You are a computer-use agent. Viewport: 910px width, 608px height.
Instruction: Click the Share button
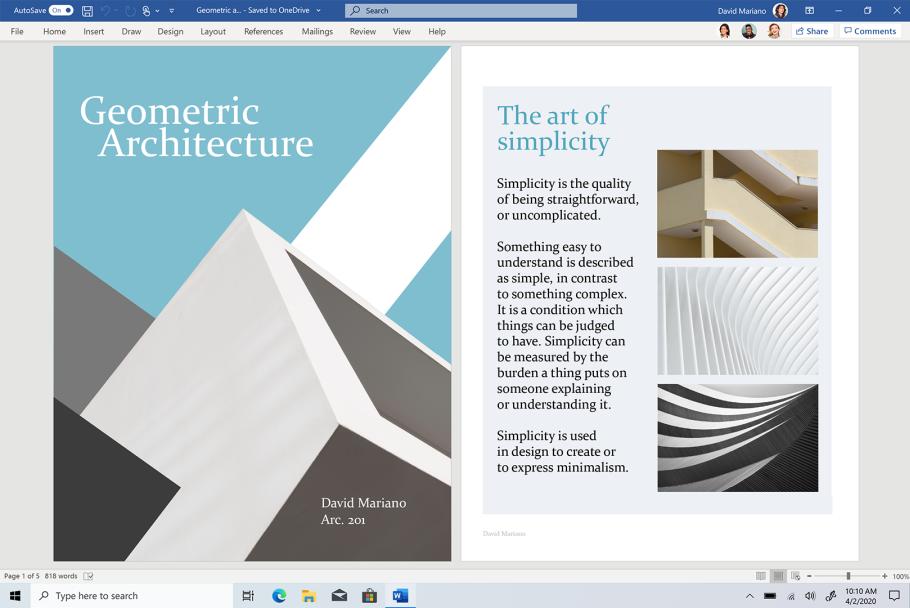811,31
